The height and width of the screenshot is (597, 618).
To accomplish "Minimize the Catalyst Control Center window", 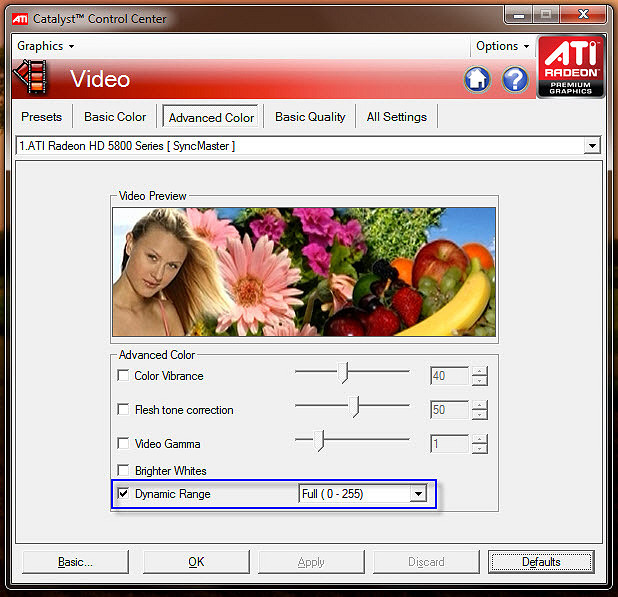I will point(519,15).
